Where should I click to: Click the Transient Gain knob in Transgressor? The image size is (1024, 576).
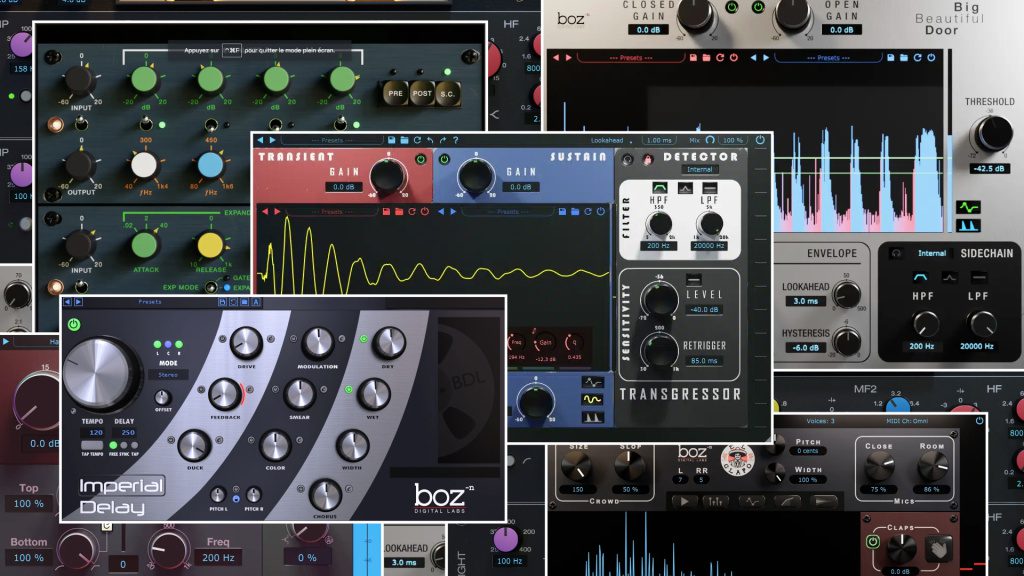point(388,176)
